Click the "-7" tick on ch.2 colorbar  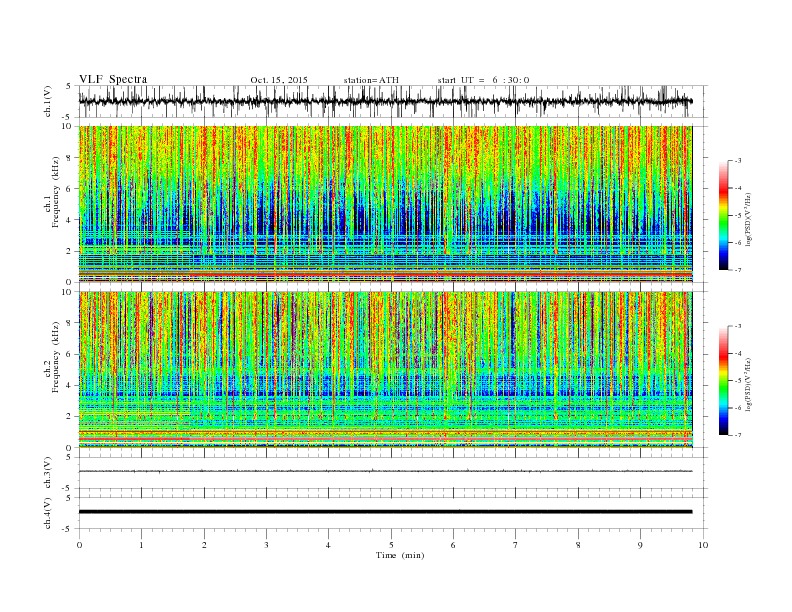click(x=736, y=435)
